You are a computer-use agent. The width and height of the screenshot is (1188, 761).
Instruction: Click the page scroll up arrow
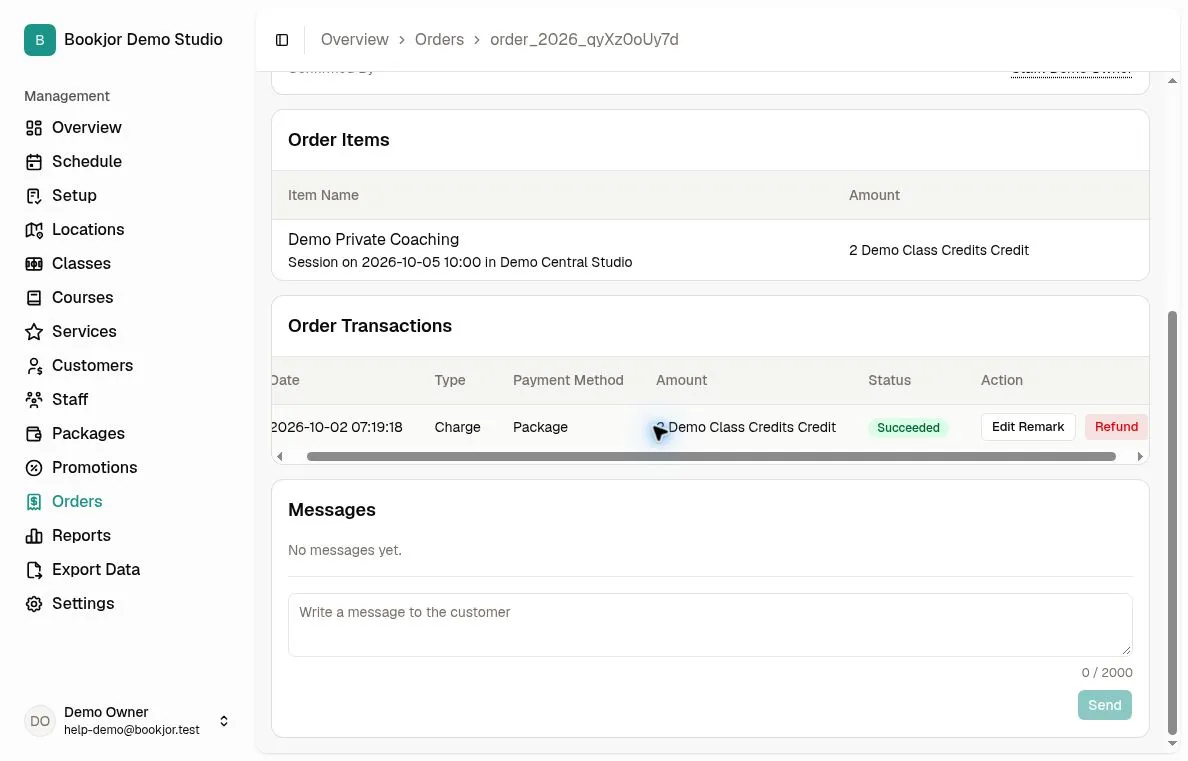pos(1172,80)
